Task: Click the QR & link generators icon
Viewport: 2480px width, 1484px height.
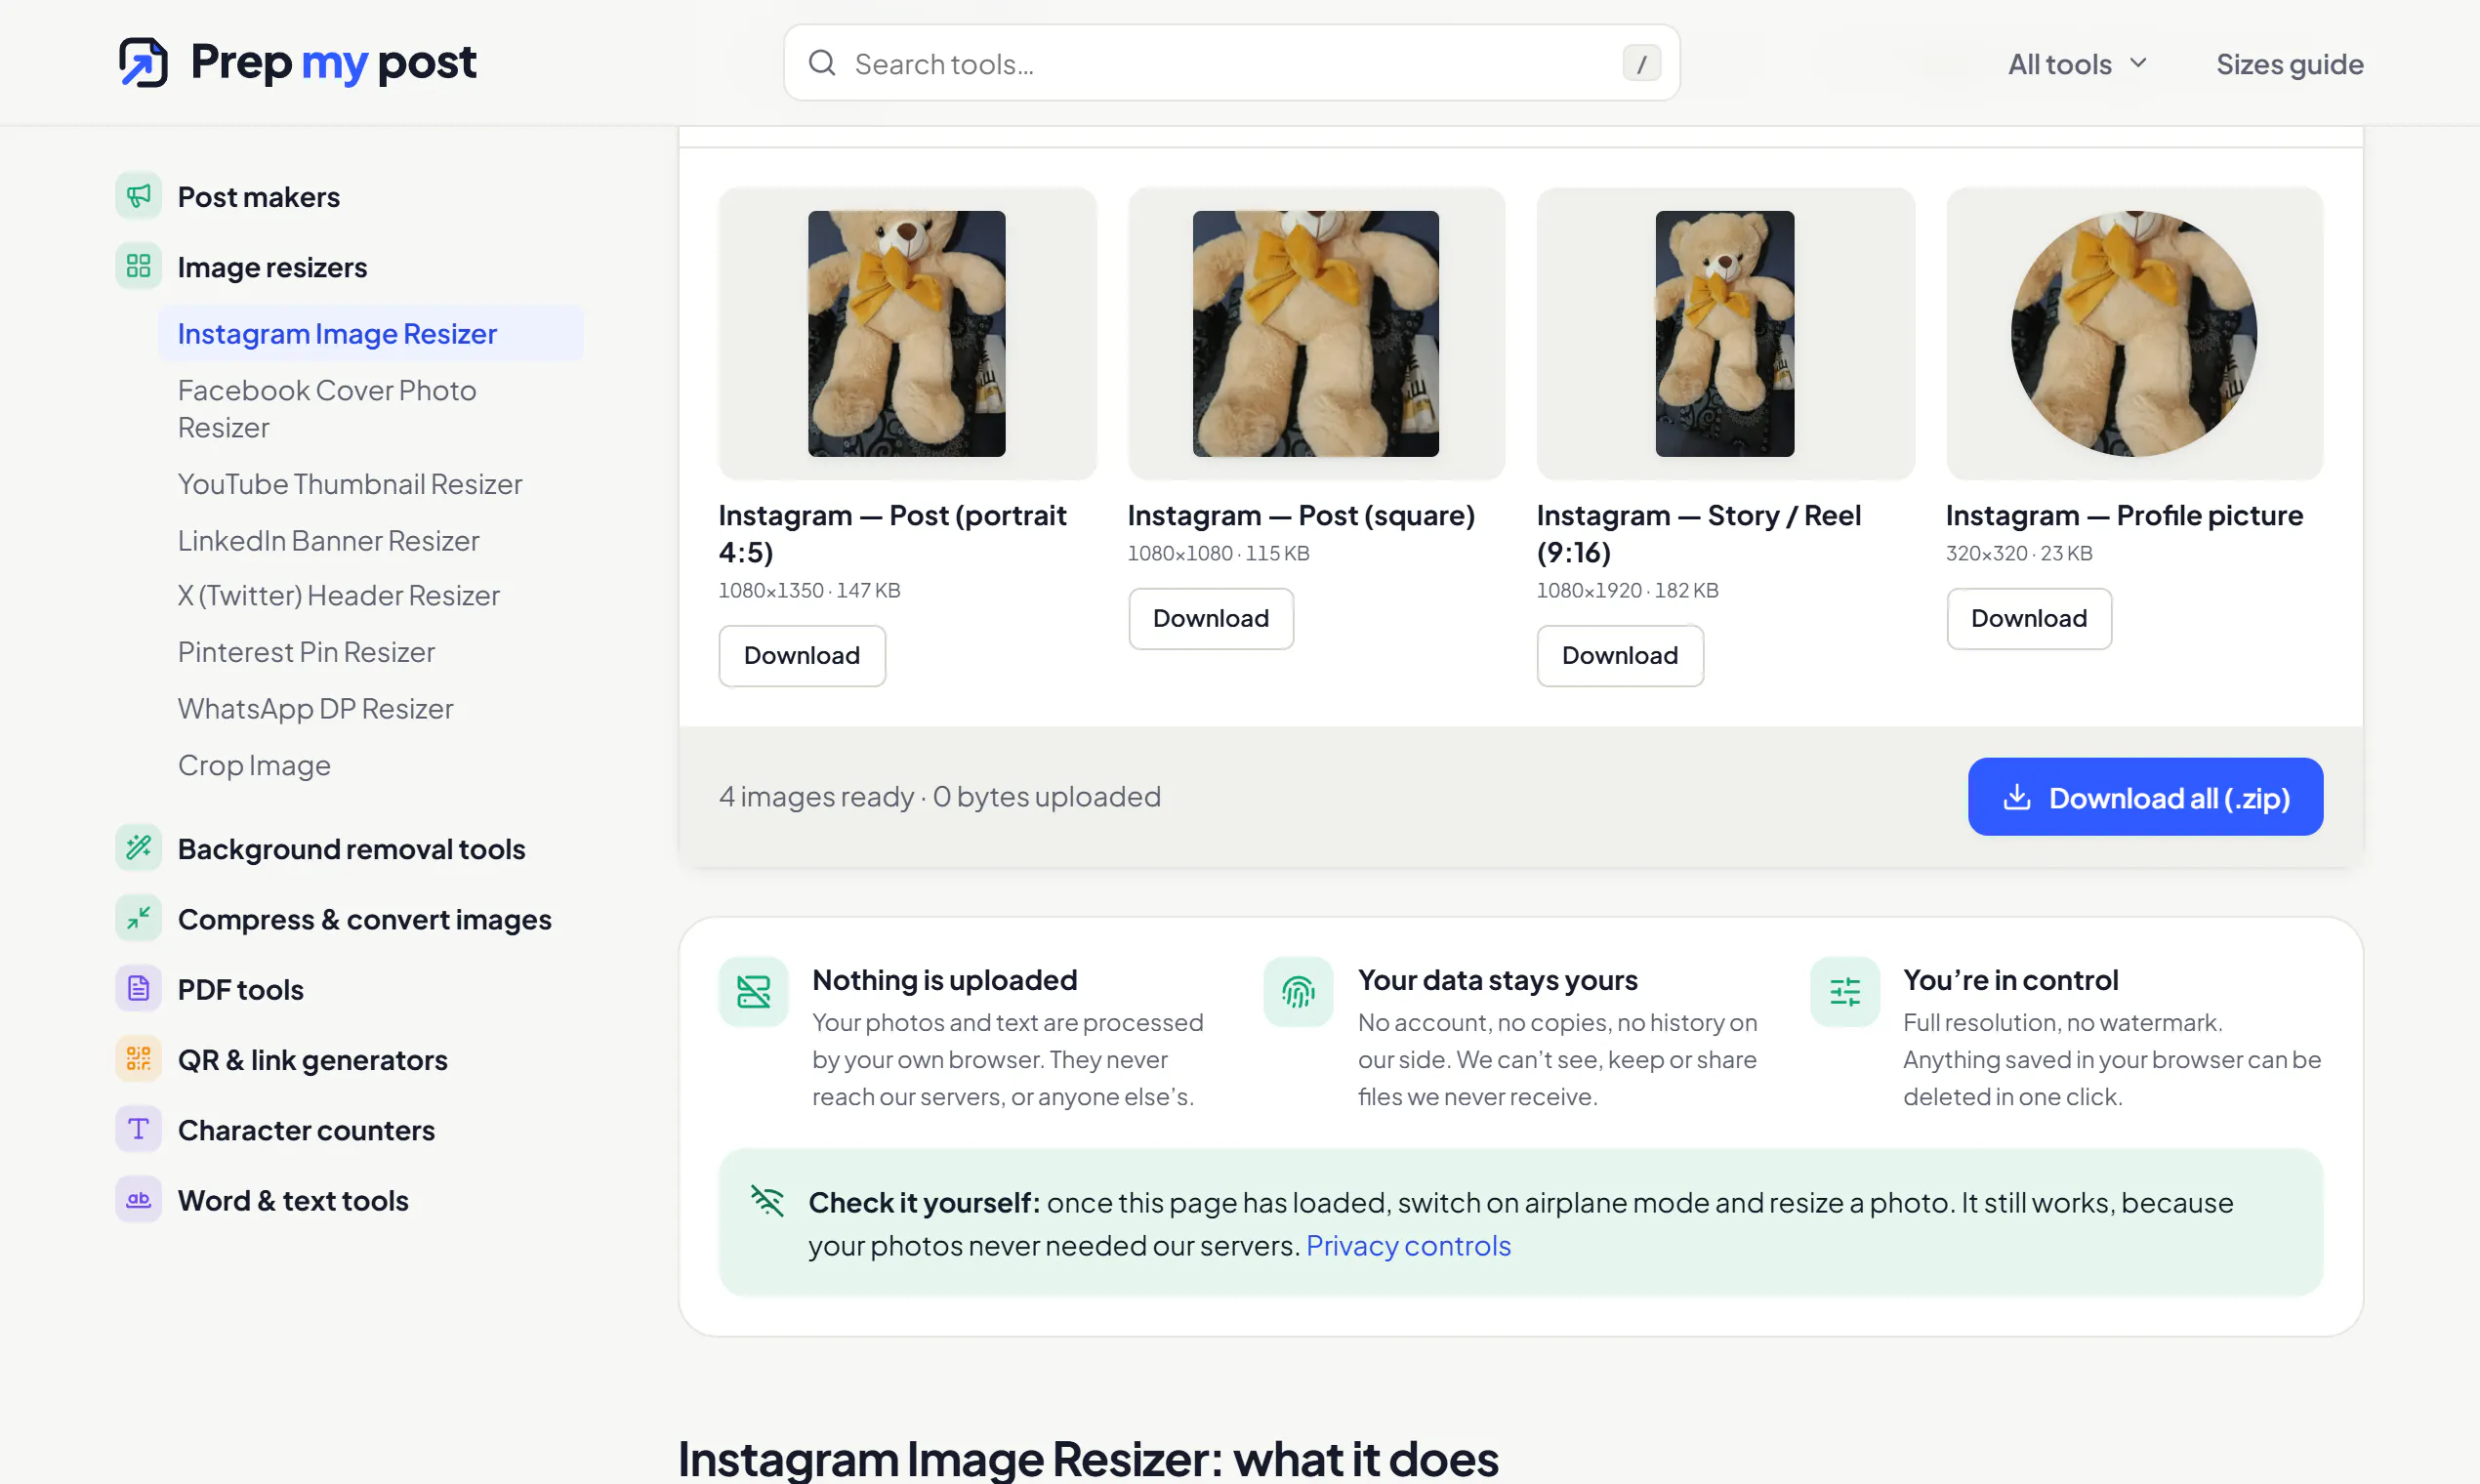Action: point(139,1058)
